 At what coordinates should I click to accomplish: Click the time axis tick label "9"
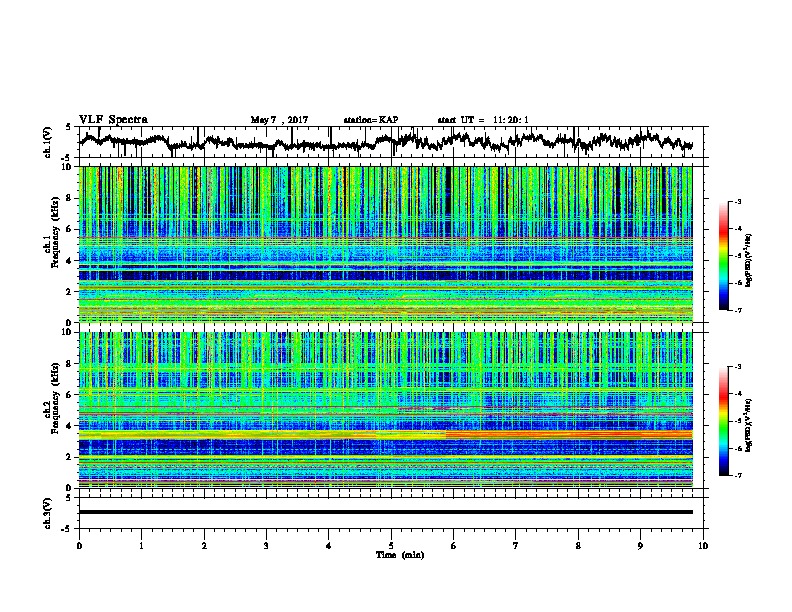640,546
